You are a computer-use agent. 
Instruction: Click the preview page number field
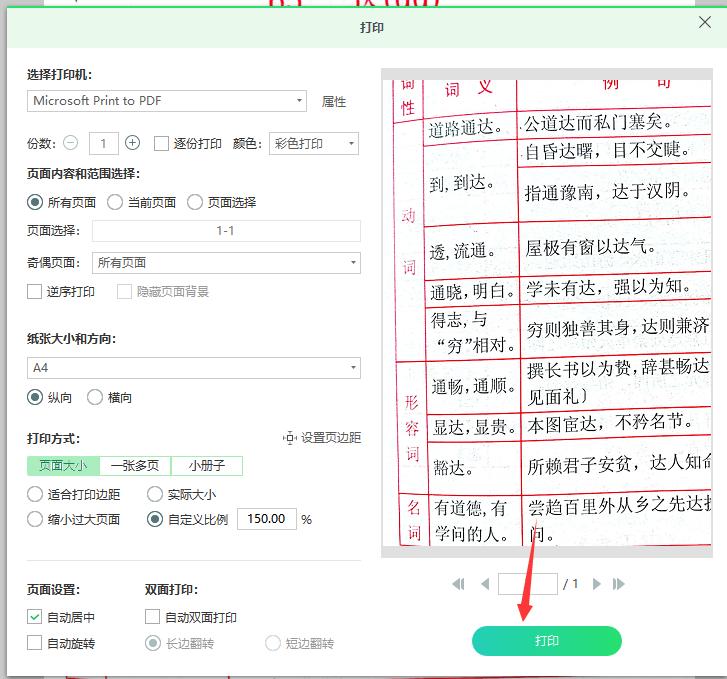528,584
